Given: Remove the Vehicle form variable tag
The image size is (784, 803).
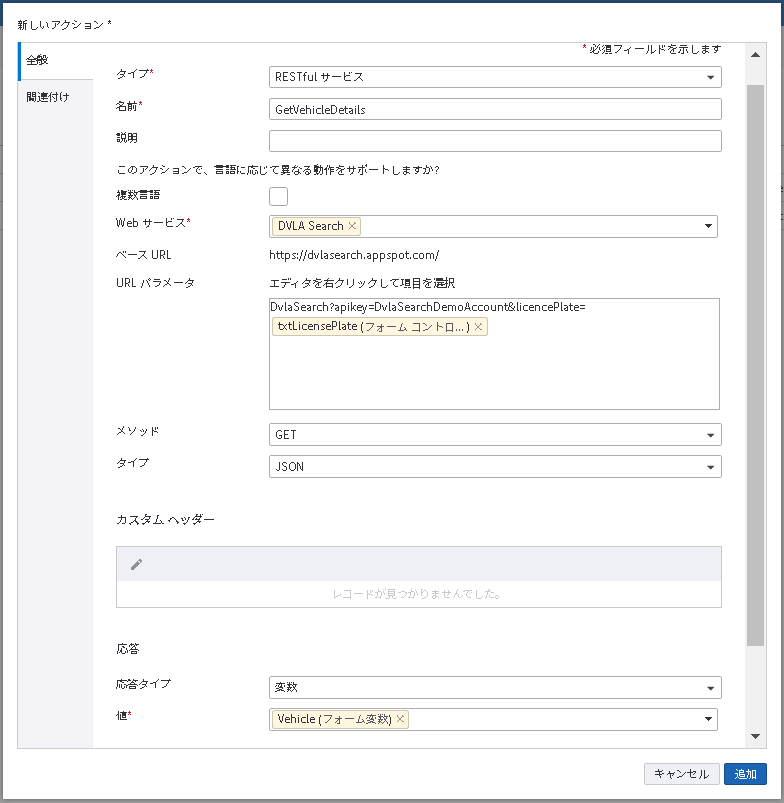Looking at the screenshot, I should pyautogui.click(x=400, y=719).
